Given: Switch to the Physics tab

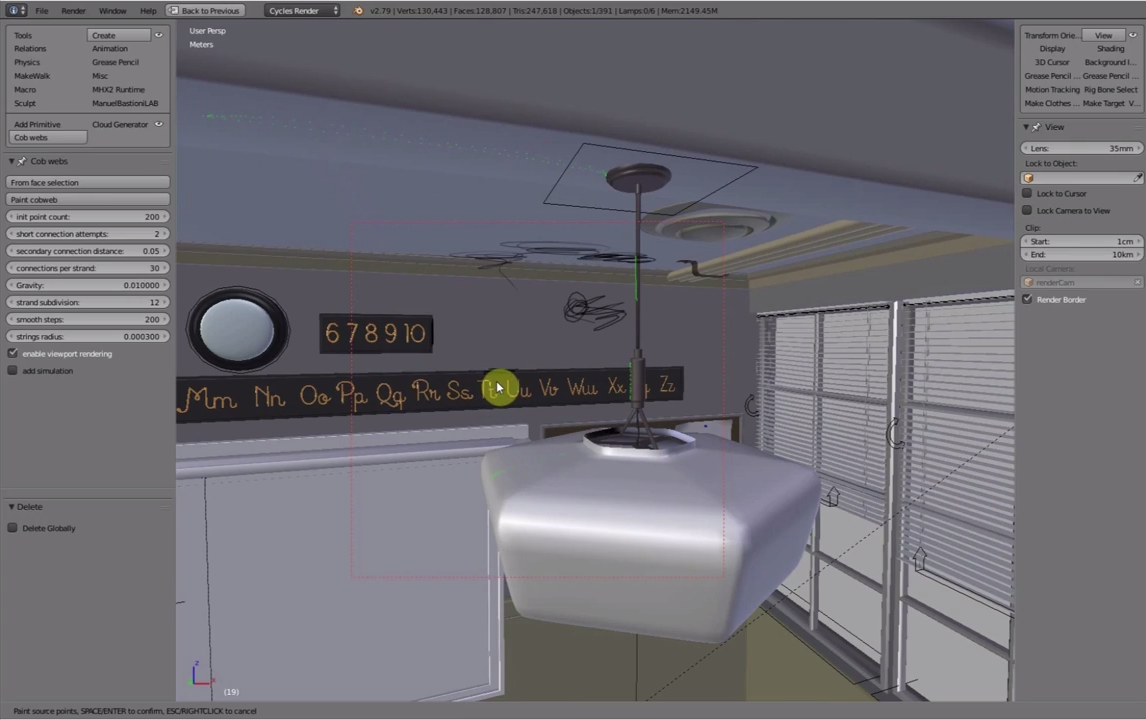Looking at the screenshot, I should (x=27, y=63).
